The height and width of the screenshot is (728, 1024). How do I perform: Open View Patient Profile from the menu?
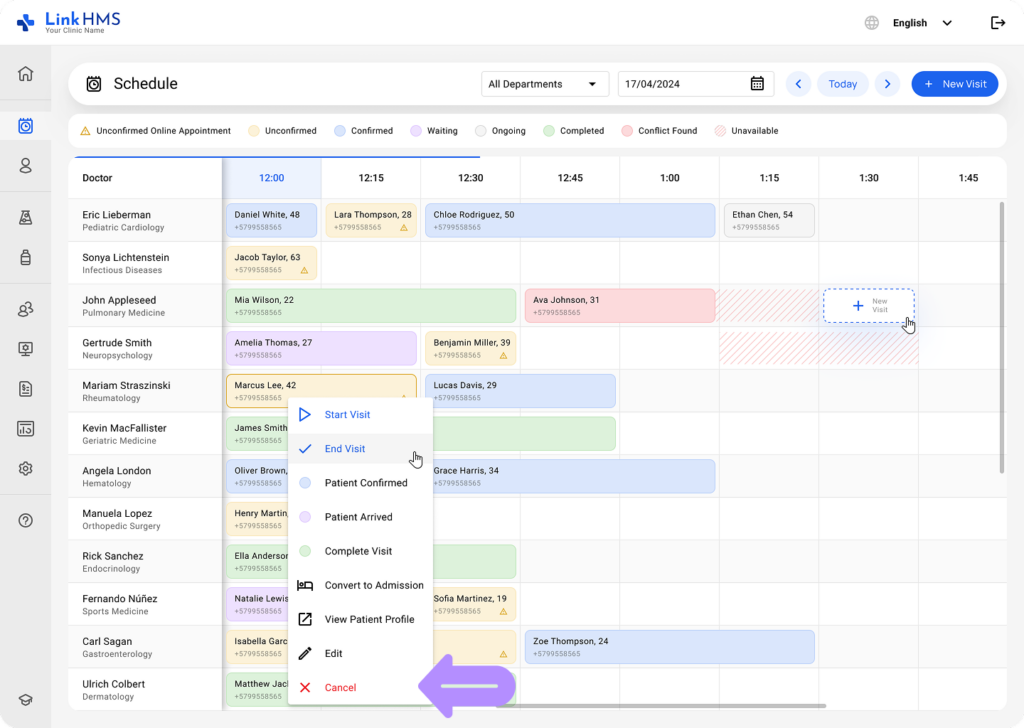point(360,619)
